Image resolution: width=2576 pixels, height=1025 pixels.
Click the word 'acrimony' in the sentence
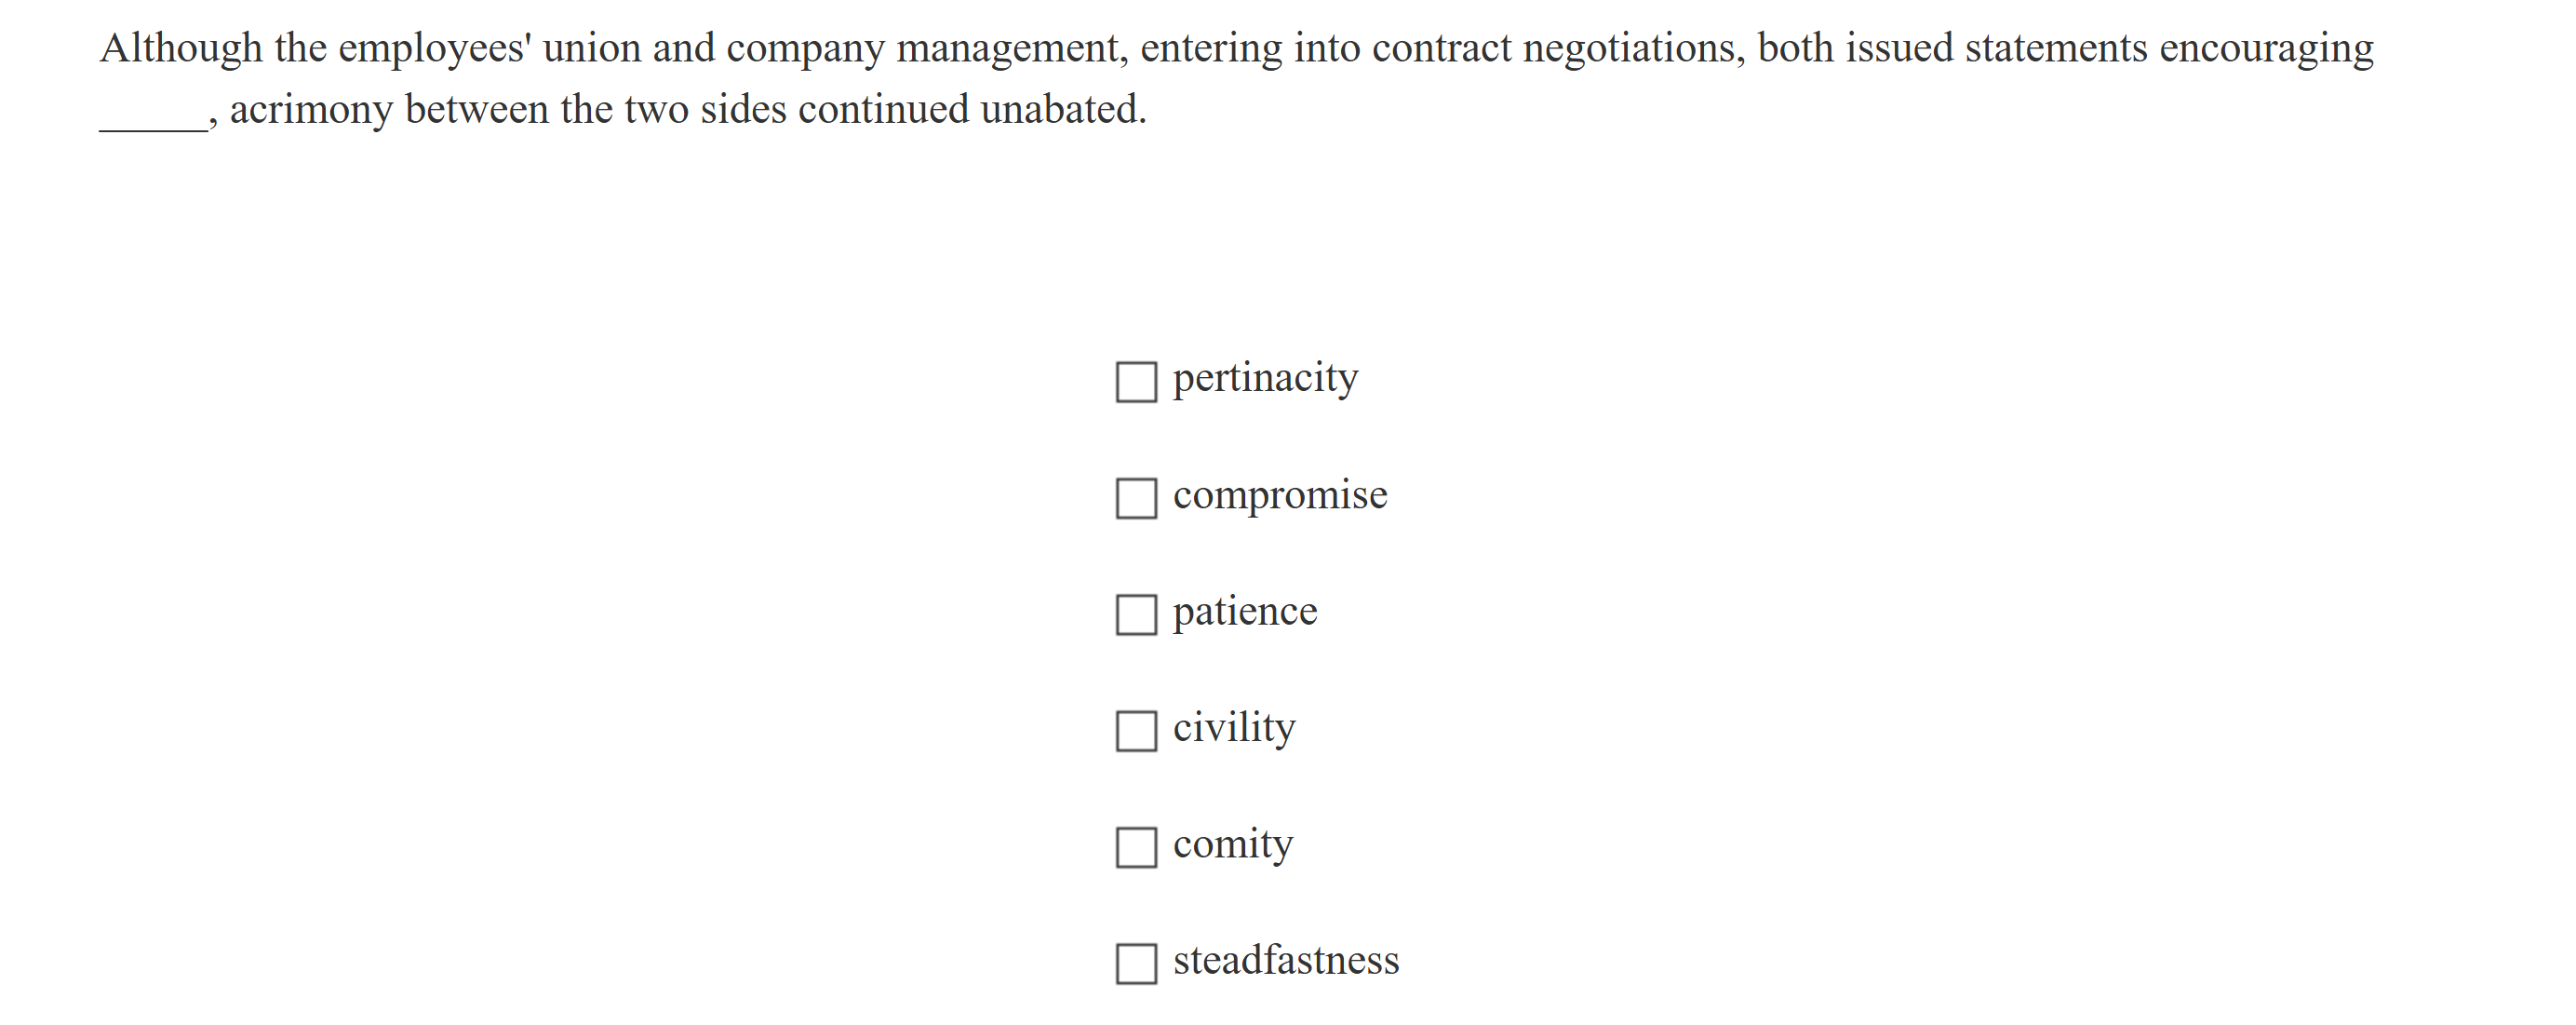click(311, 110)
